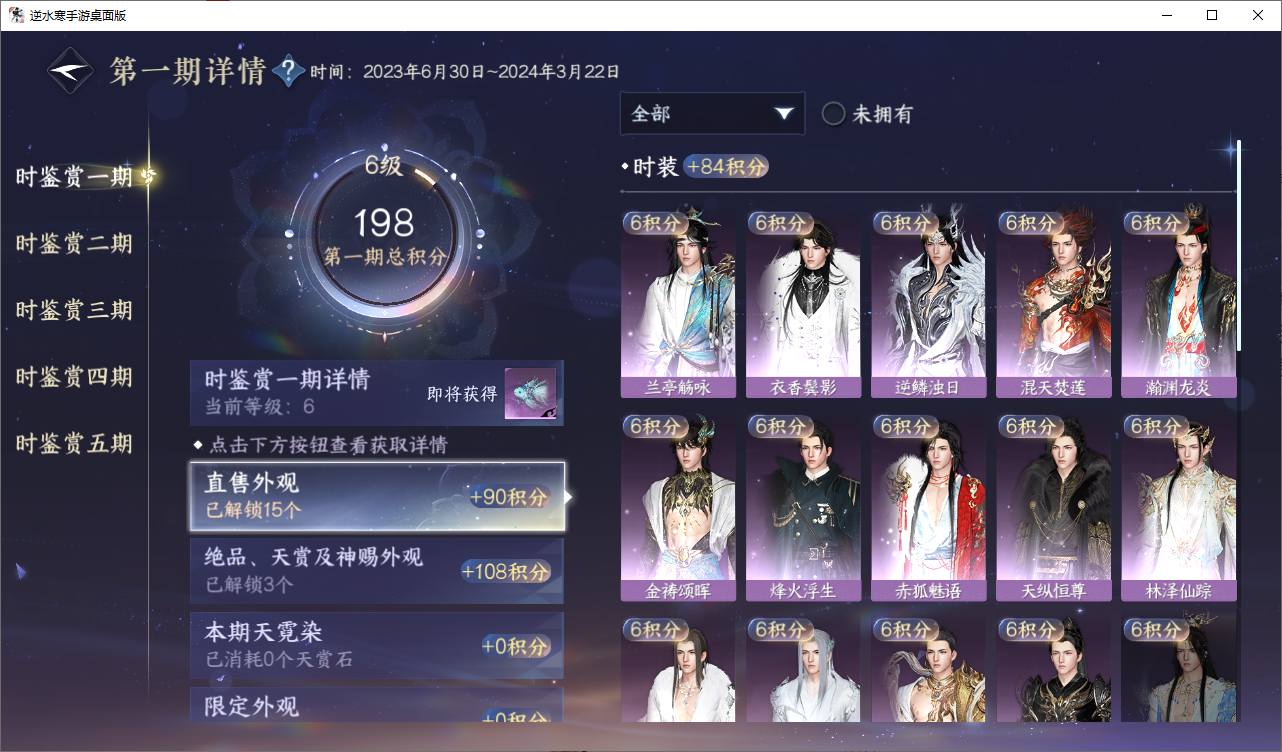
Task: Open the 时鉴赏五期 tab
Action: click(74, 444)
